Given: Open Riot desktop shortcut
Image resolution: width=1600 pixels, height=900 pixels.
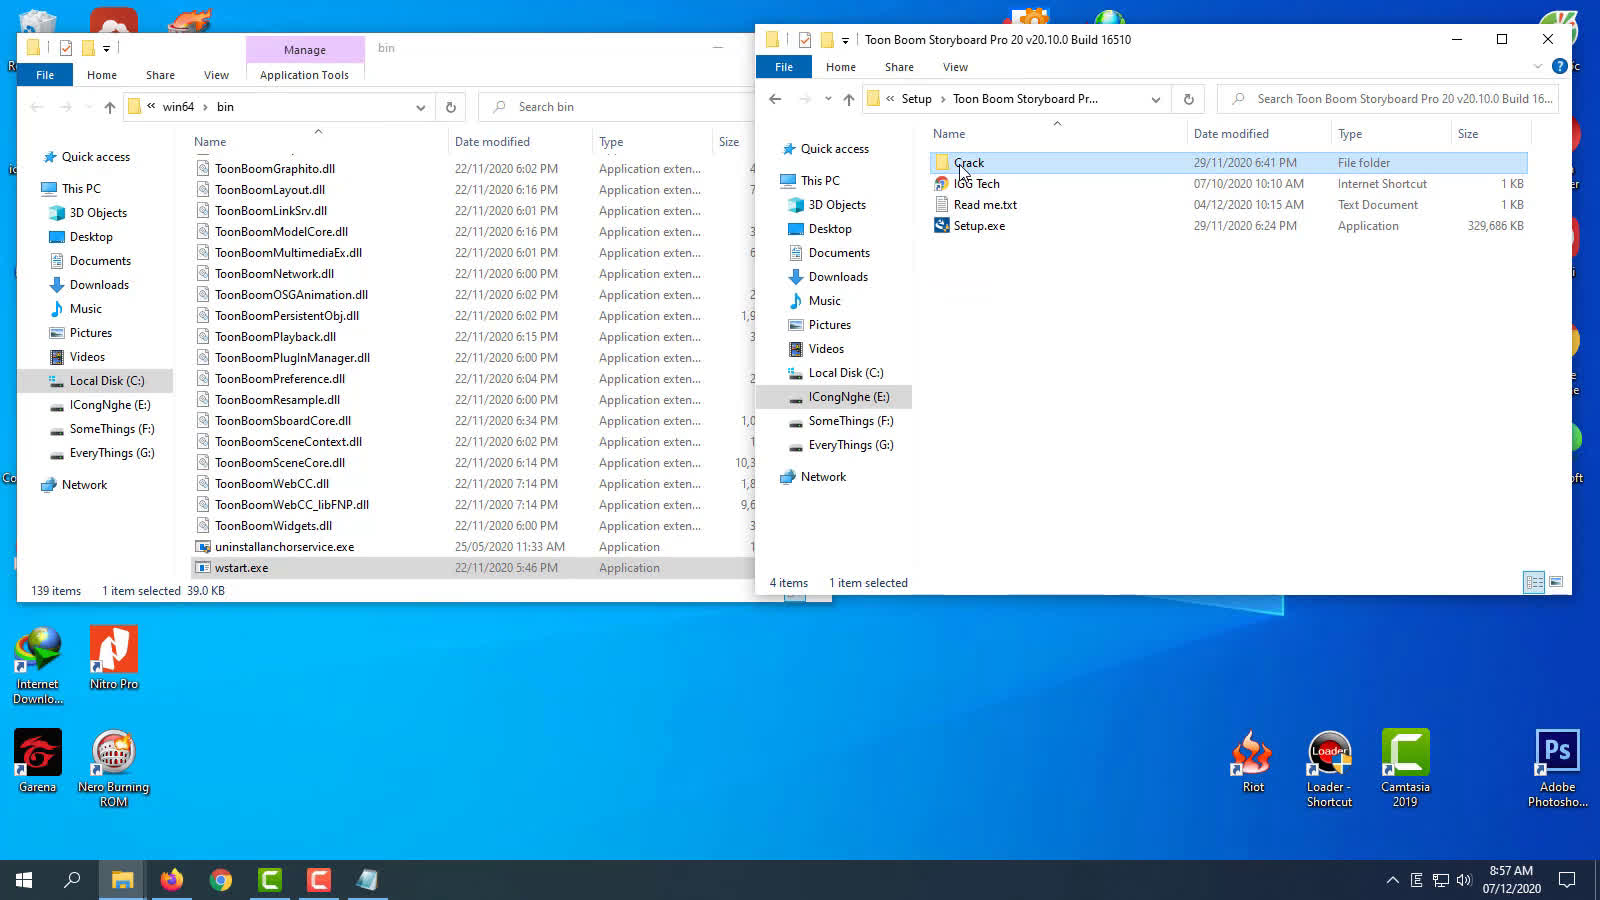Looking at the screenshot, I should (1253, 761).
